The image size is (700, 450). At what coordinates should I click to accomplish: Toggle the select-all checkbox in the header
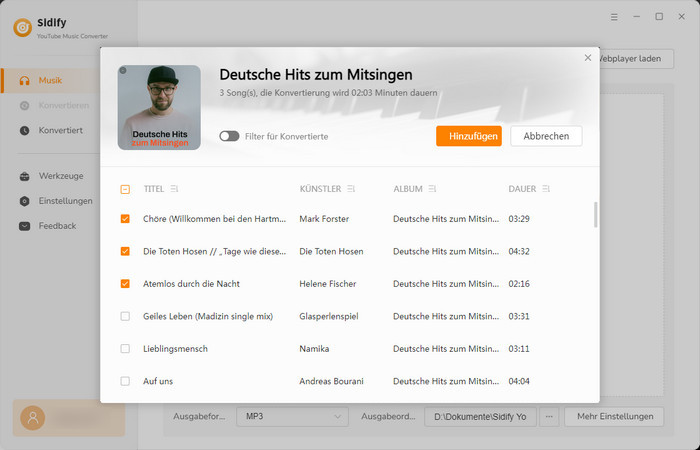coord(125,189)
